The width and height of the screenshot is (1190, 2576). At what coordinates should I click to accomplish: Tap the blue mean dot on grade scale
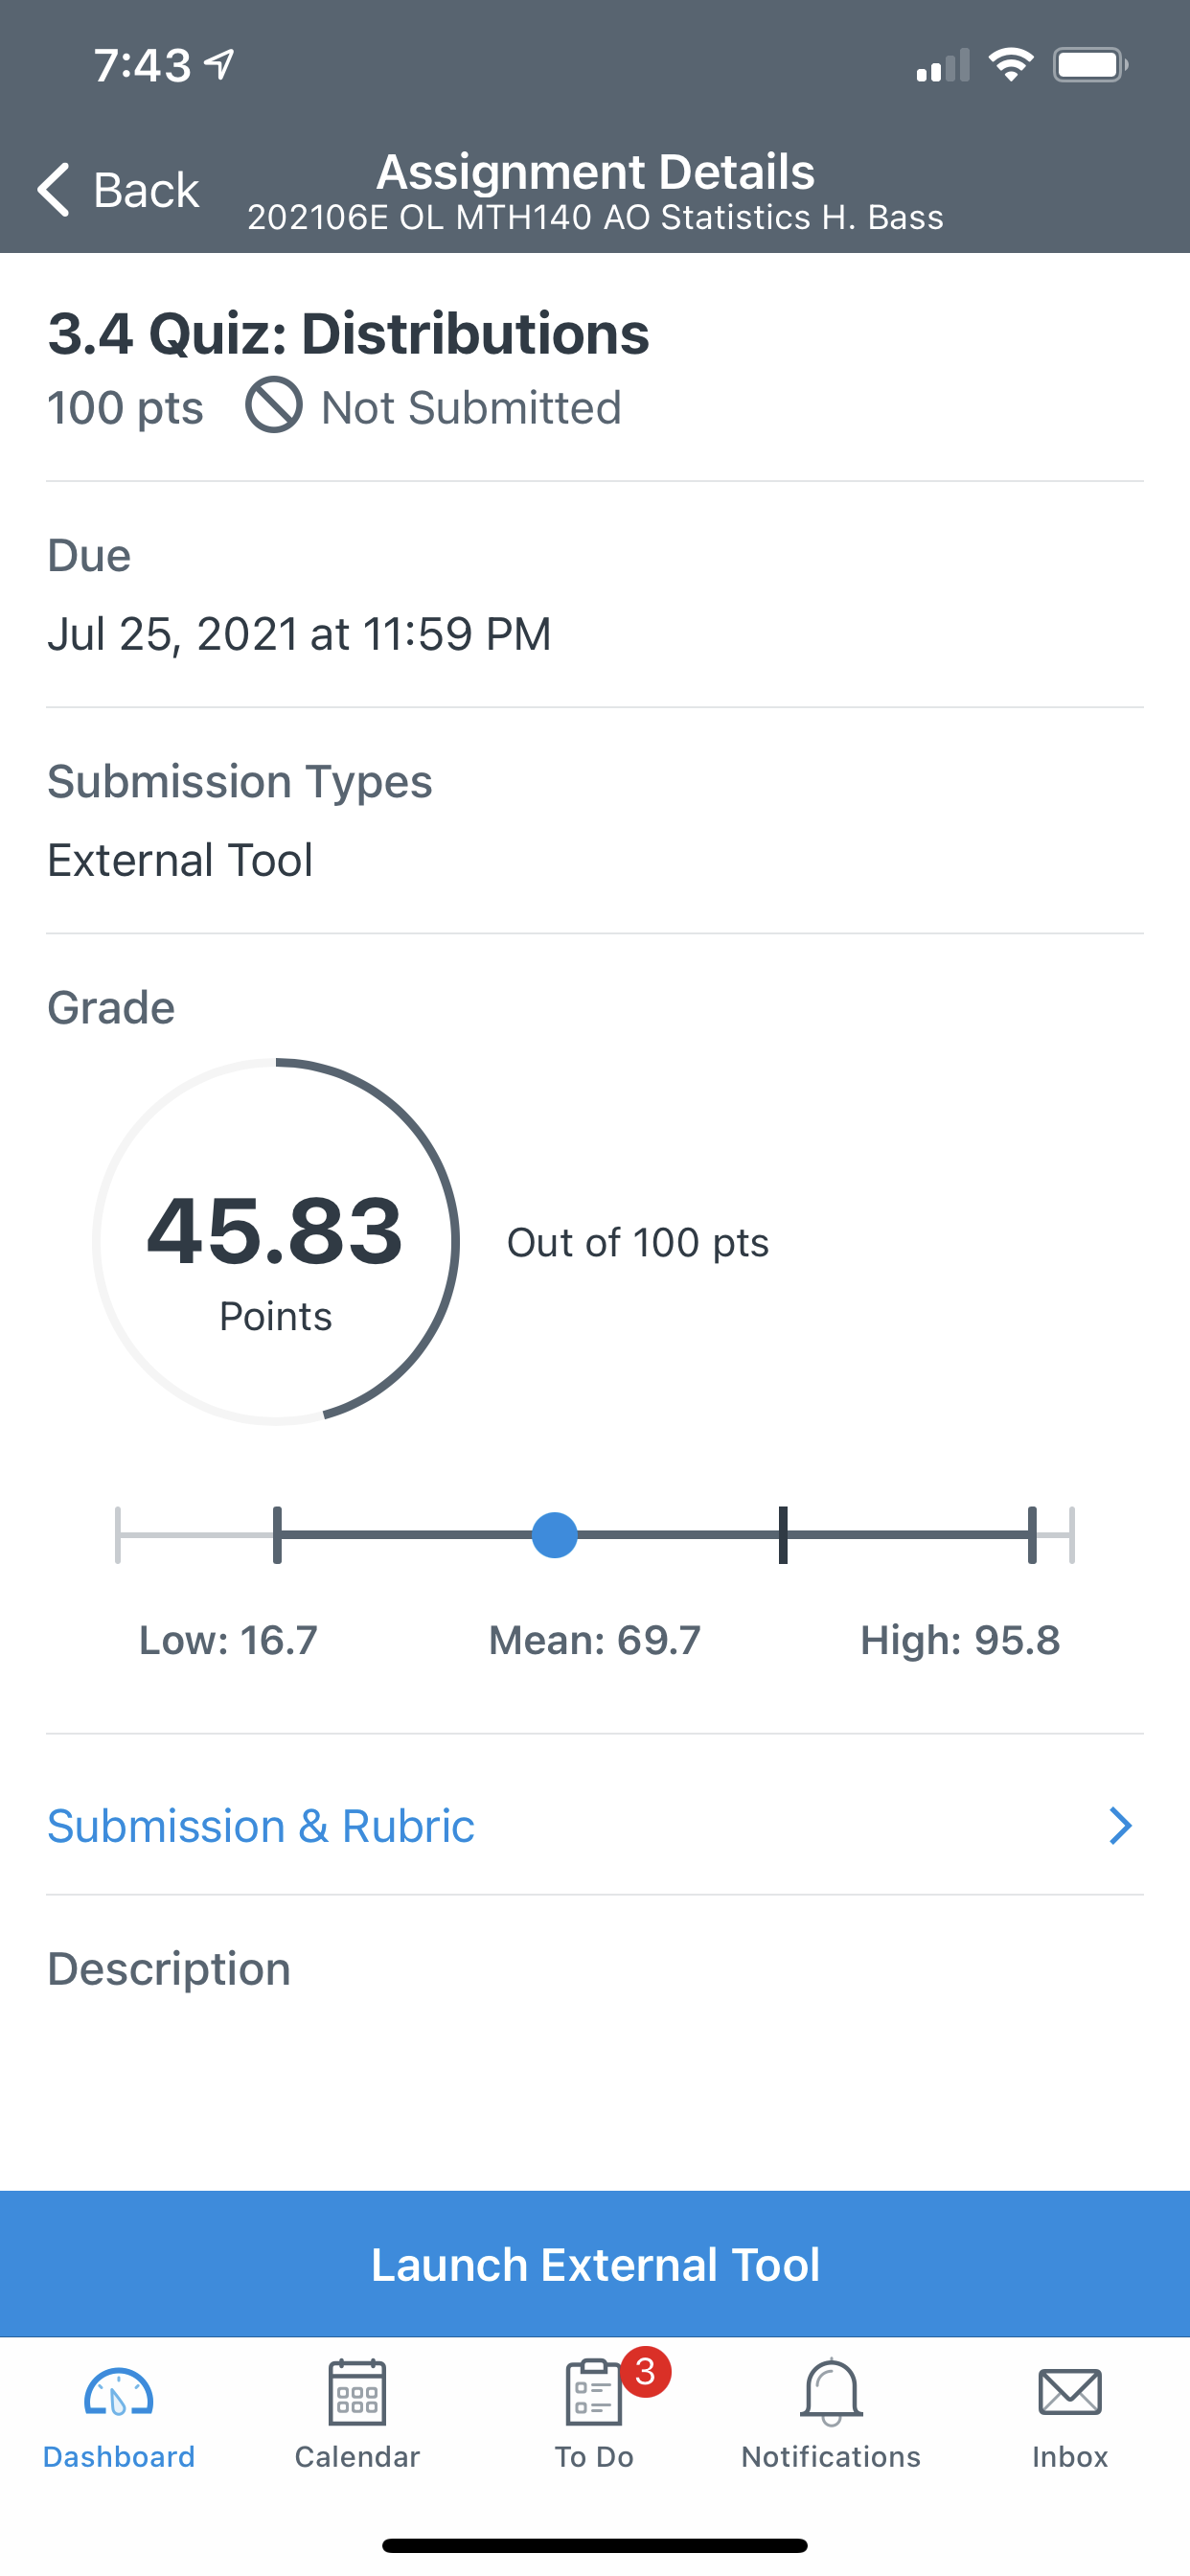(x=555, y=1535)
